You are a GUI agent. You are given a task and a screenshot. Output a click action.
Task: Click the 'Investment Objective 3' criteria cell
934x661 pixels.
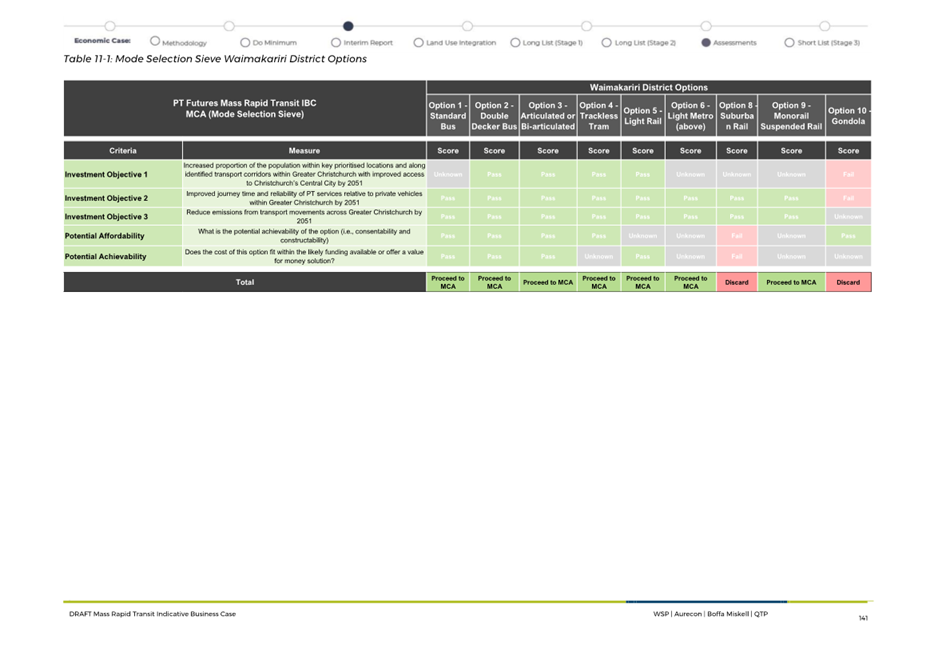tap(123, 217)
